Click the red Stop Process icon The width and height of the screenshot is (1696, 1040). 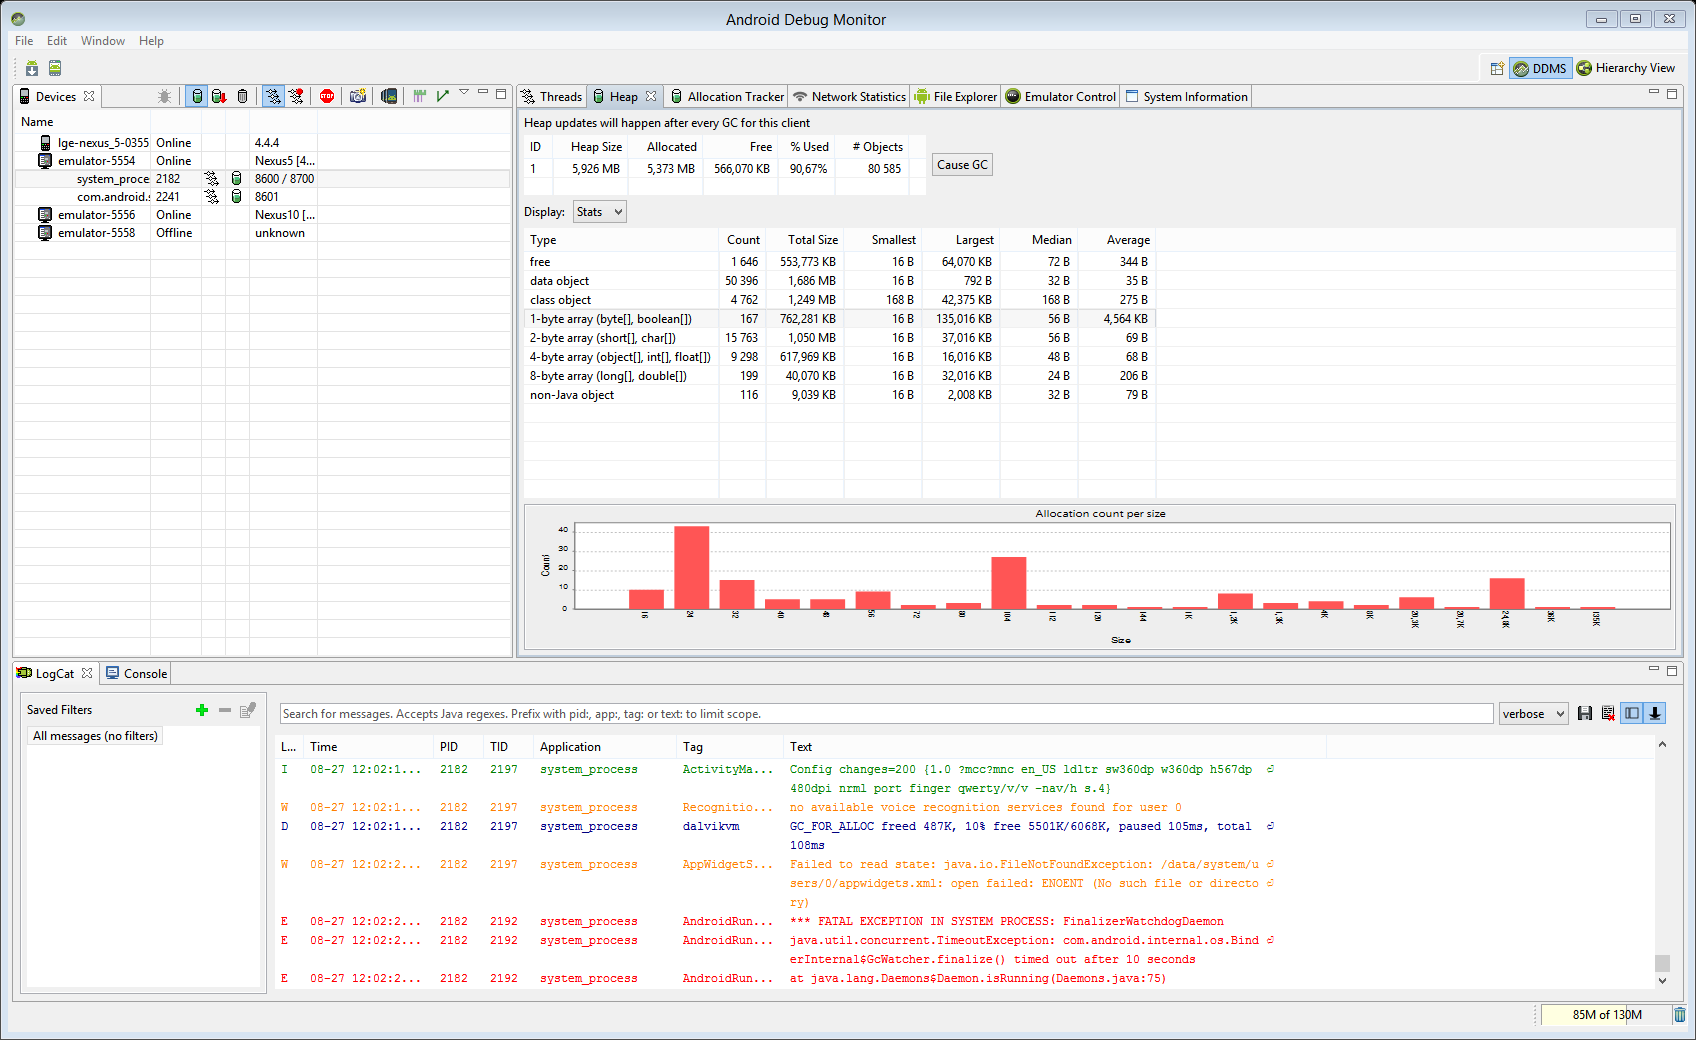tap(327, 96)
